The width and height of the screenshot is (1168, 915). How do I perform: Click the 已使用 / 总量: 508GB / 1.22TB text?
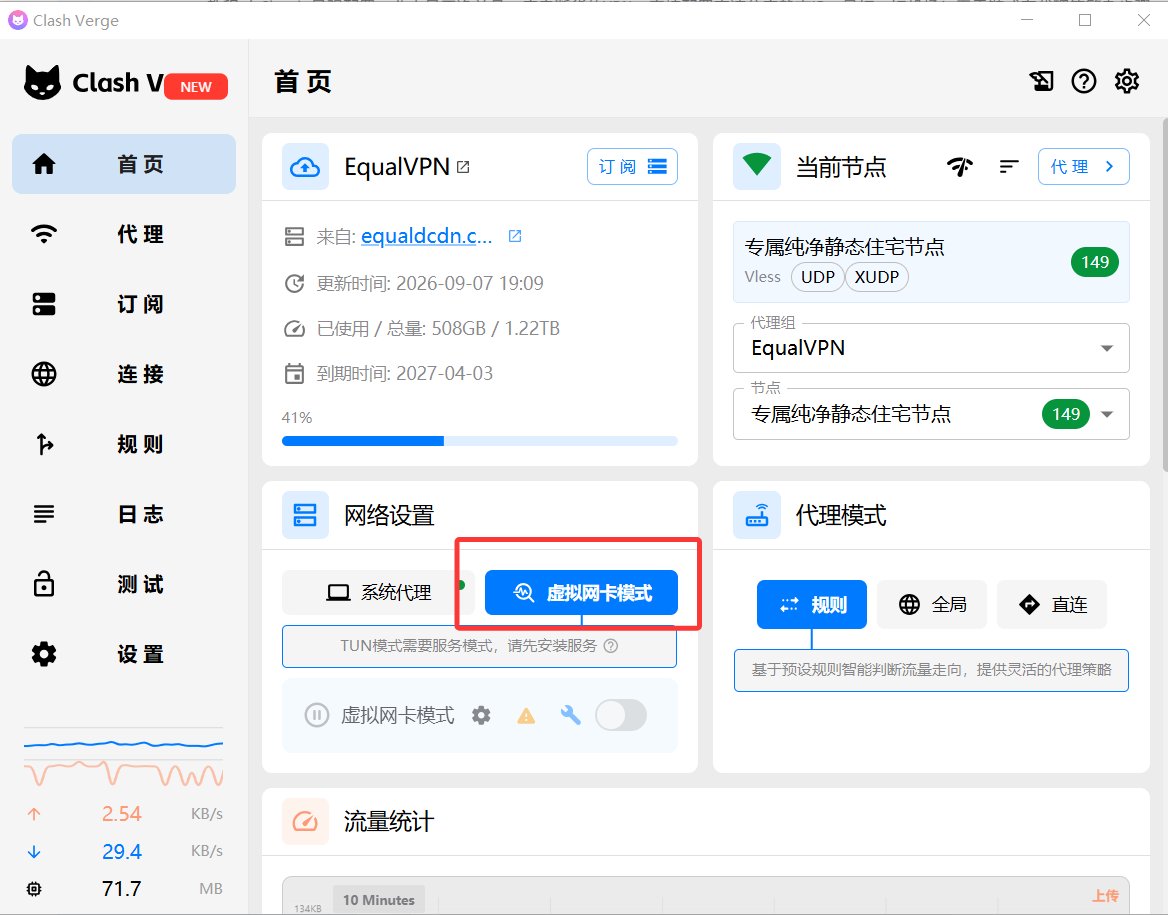(x=438, y=329)
